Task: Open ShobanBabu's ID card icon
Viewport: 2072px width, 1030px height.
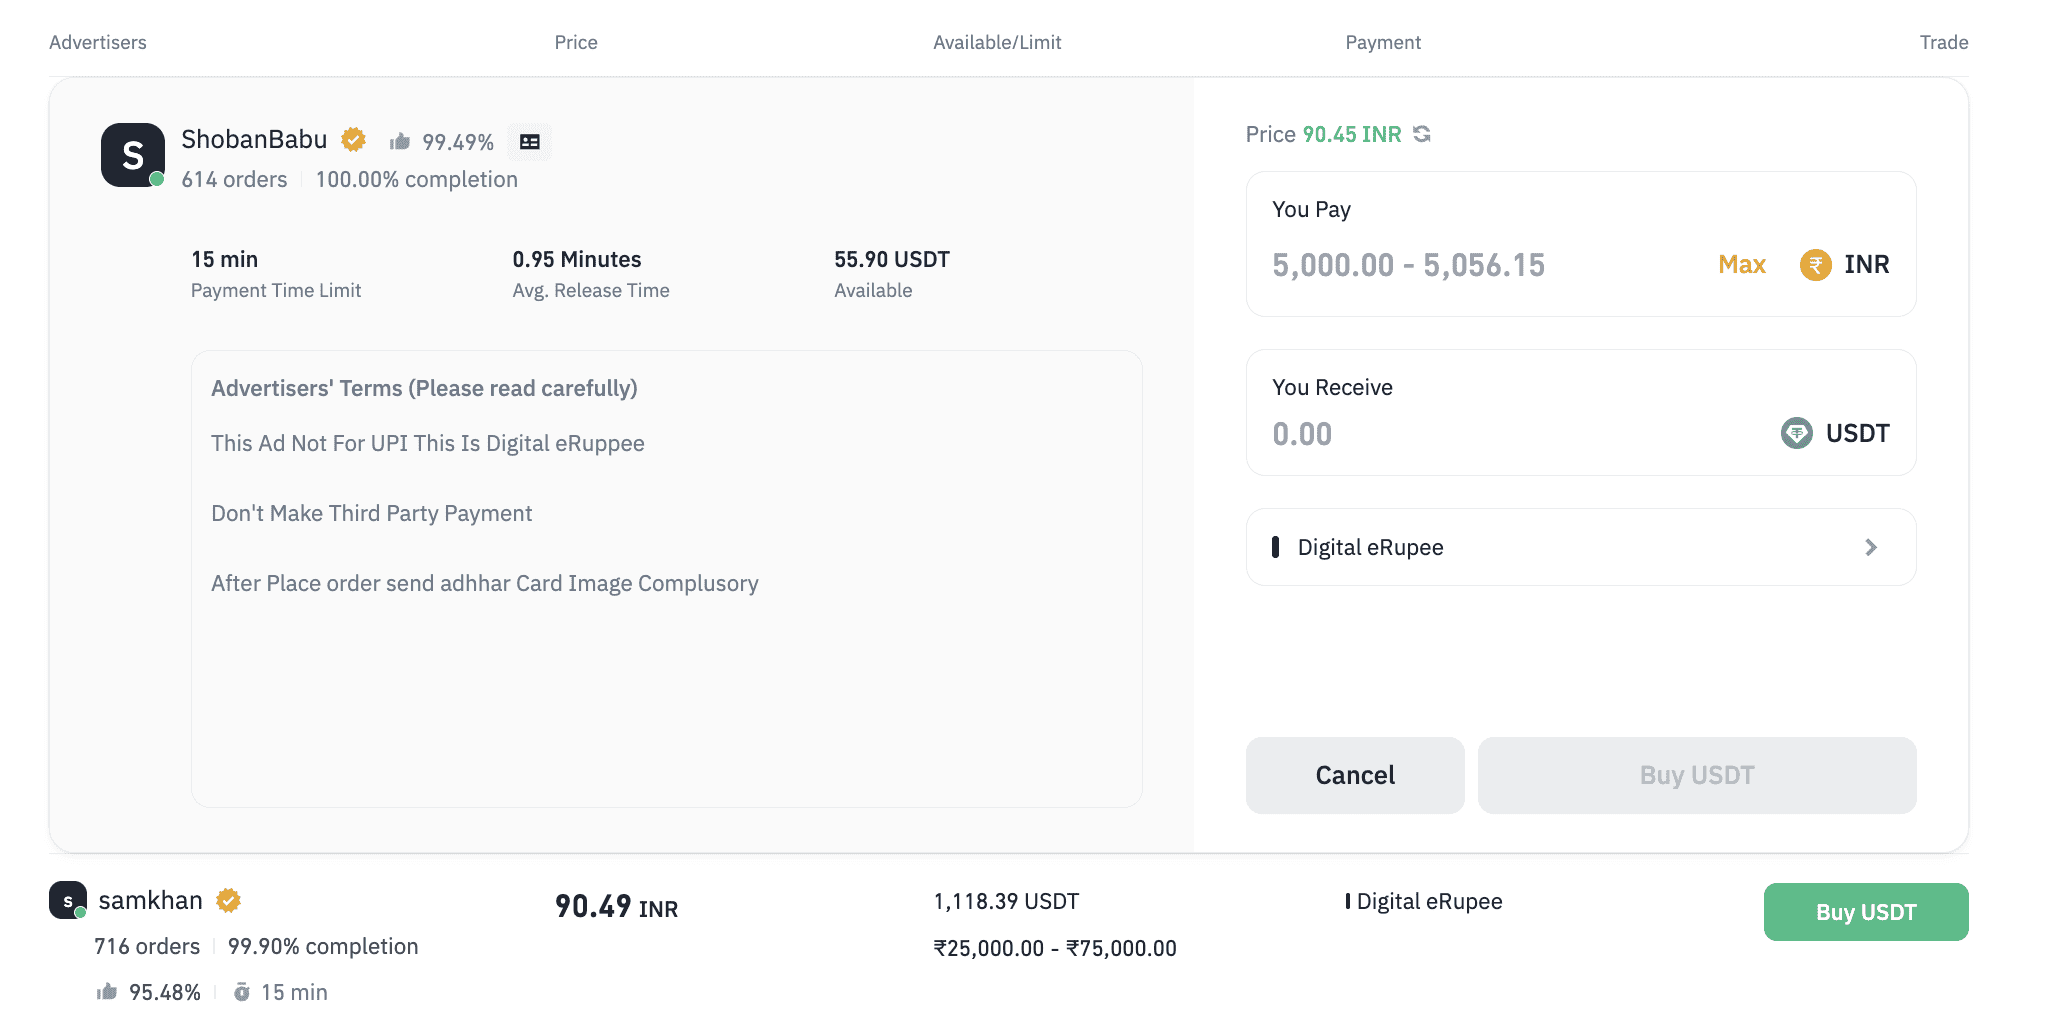Action: tap(529, 142)
